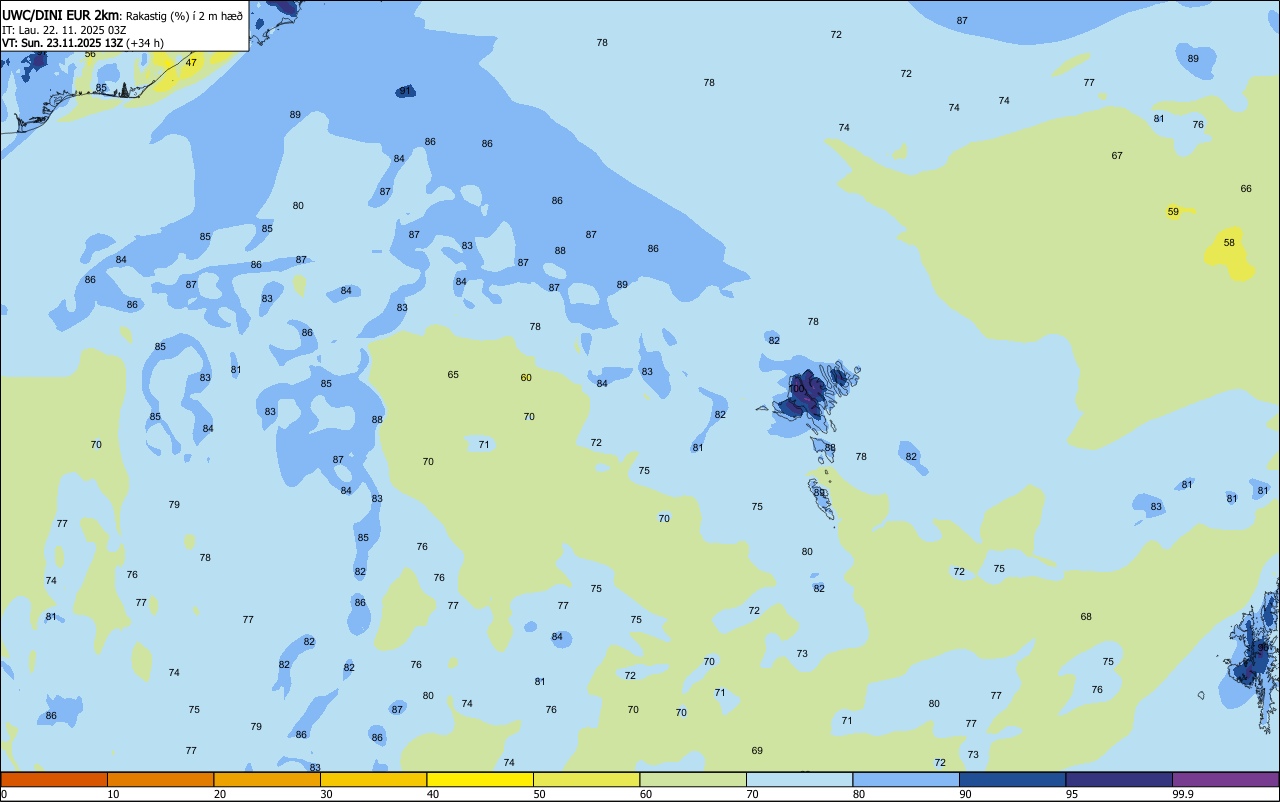Select the value 58 on the yellow patch

(1229, 243)
